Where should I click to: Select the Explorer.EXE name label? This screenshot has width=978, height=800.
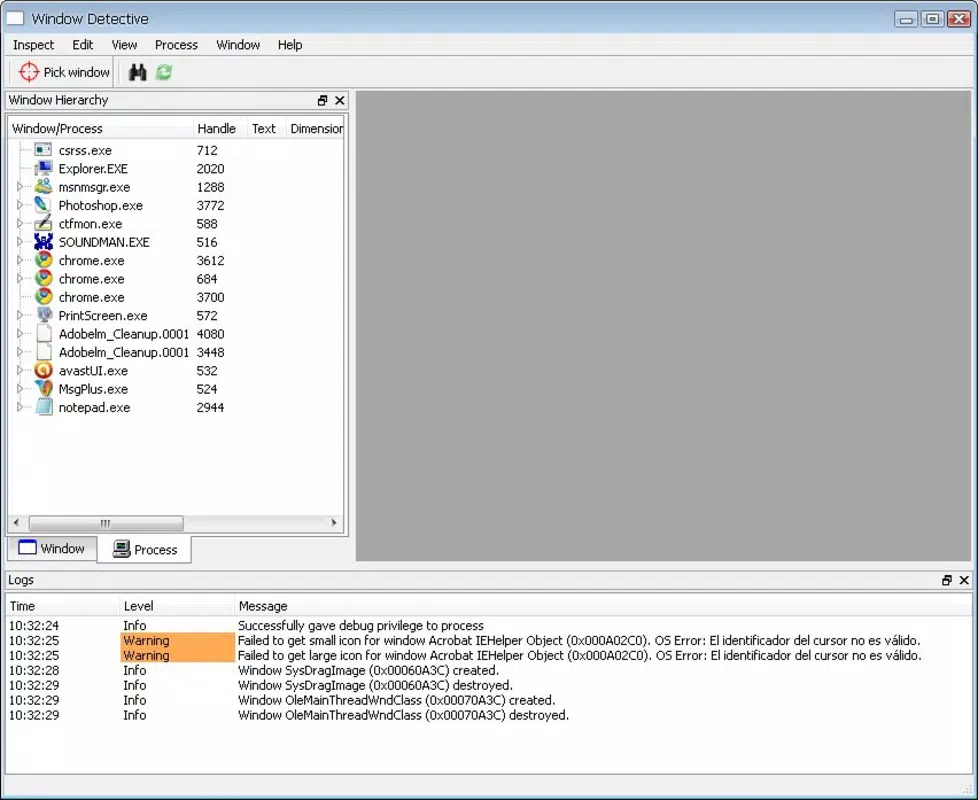coord(93,169)
